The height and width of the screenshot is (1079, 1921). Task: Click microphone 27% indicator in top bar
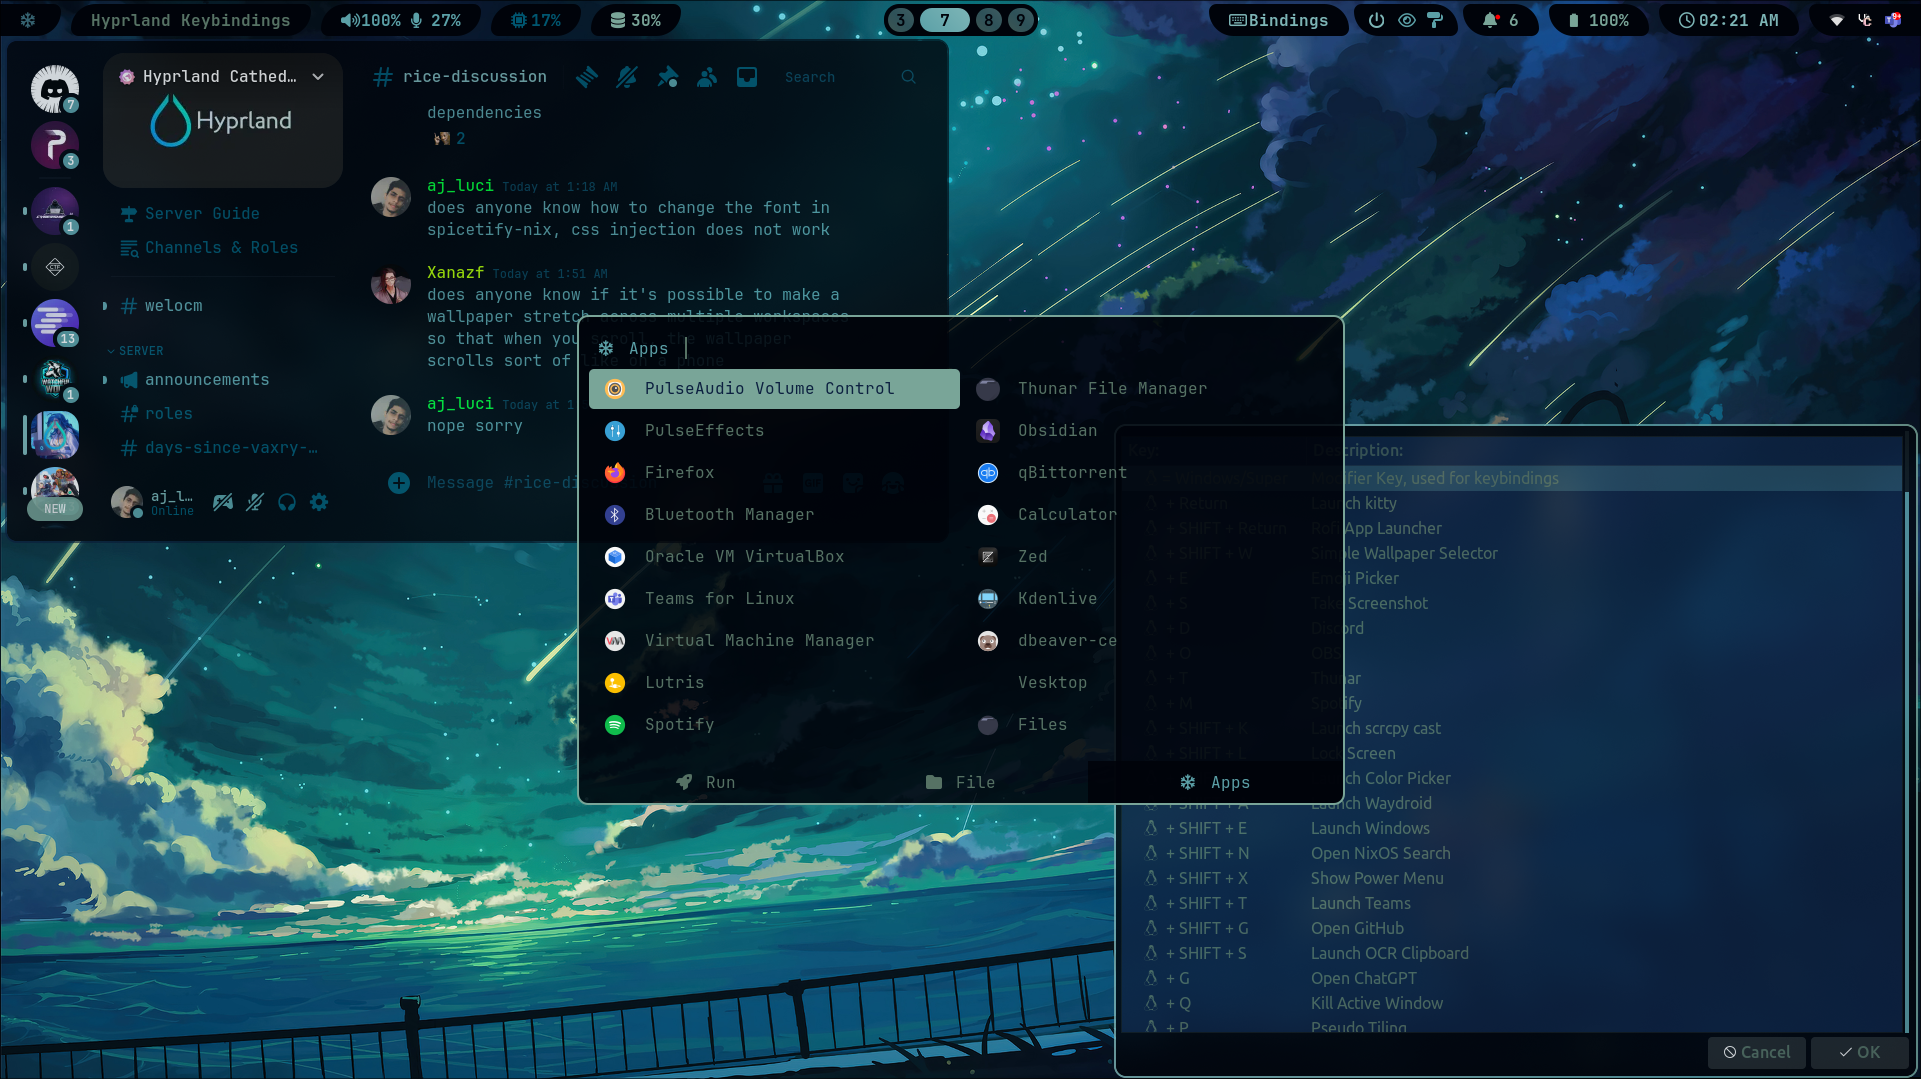point(436,20)
